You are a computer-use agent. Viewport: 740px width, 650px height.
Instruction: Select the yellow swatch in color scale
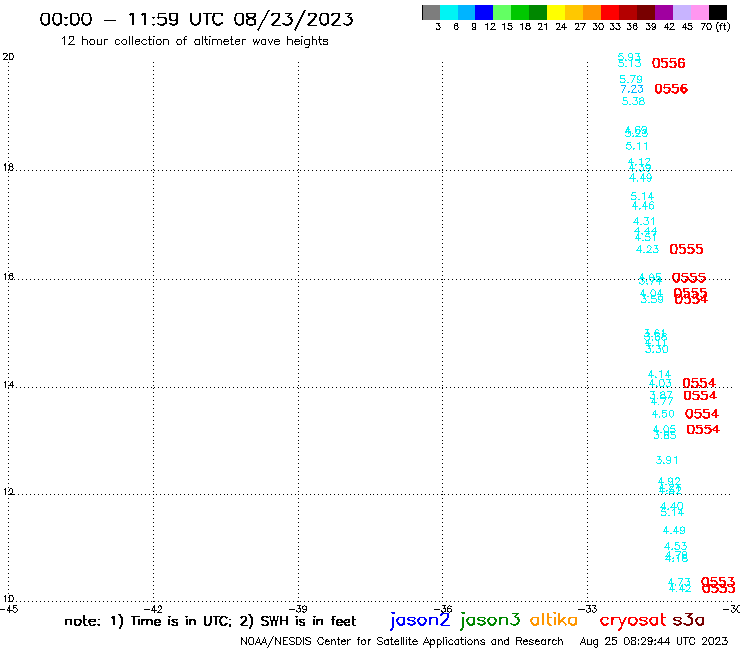click(556, 12)
